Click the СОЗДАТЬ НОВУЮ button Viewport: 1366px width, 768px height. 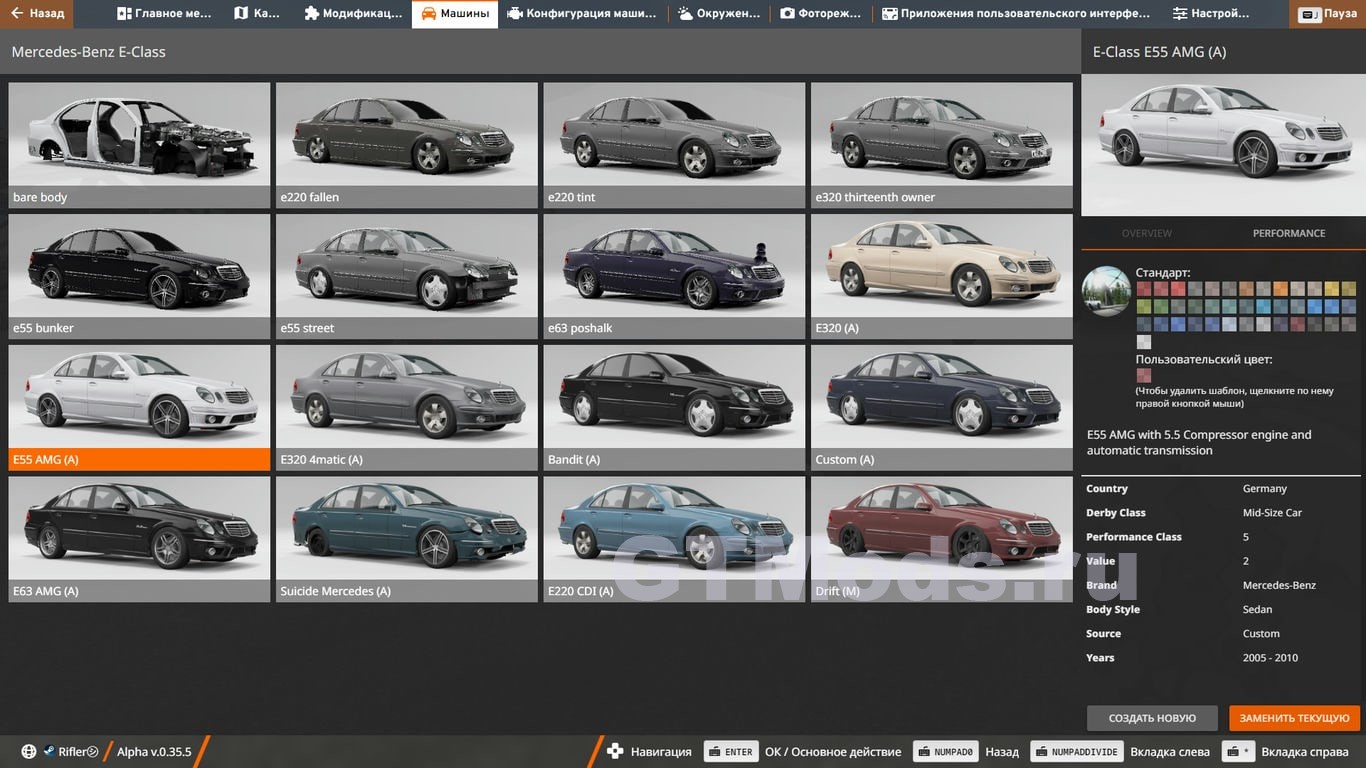1152,718
